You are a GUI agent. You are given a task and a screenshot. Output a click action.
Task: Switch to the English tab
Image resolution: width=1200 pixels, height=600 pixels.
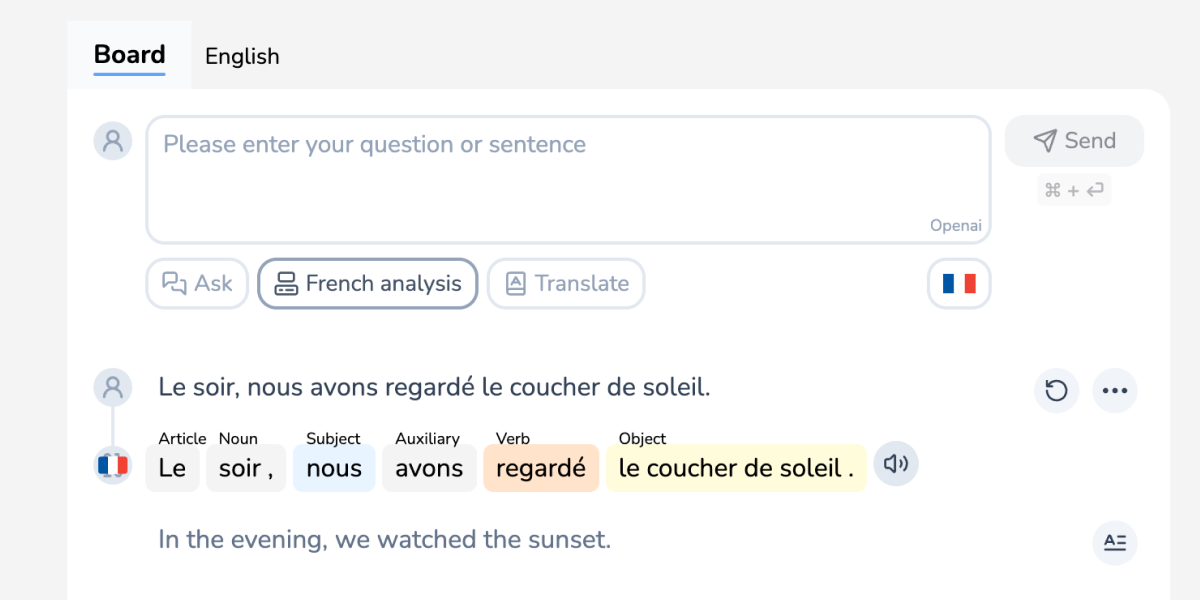click(x=242, y=57)
